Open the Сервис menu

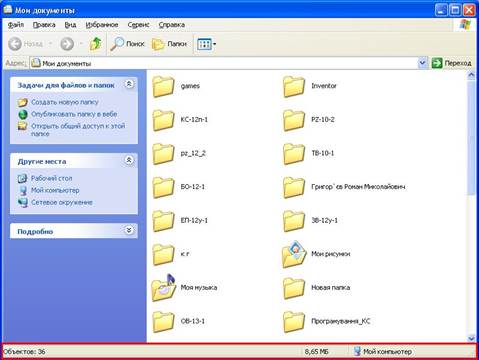(x=138, y=25)
